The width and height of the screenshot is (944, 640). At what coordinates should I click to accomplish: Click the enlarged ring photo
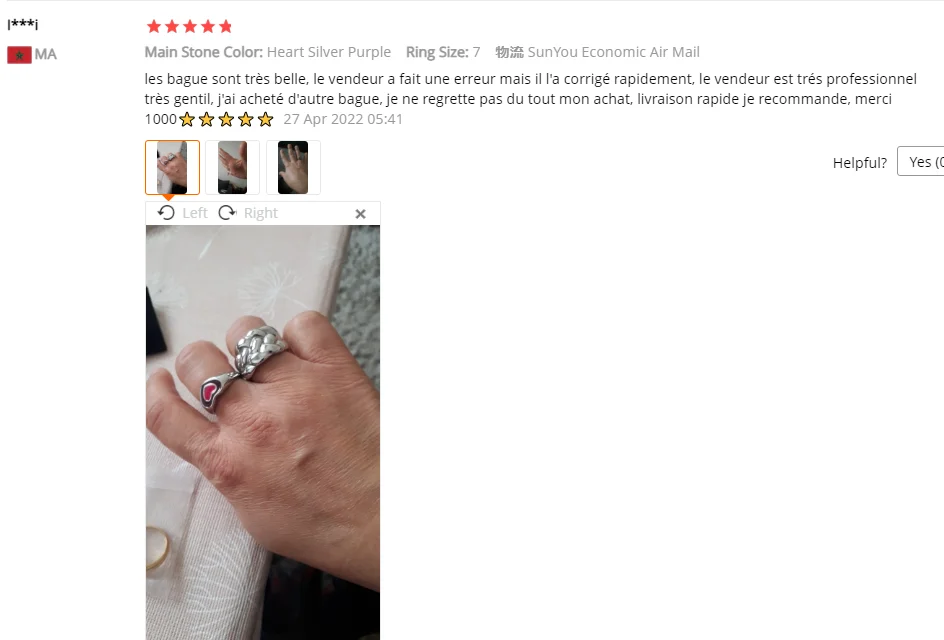pos(262,432)
